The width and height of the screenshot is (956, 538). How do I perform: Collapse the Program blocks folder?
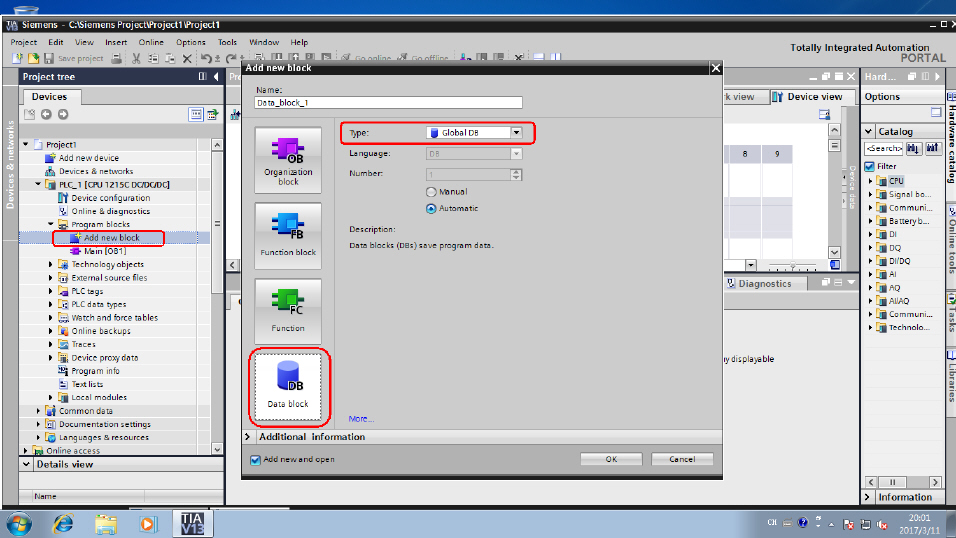[51, 224]
